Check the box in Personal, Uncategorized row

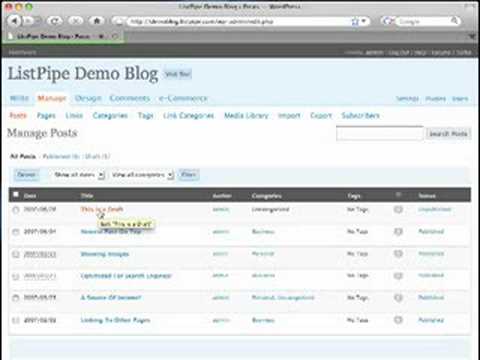click(x=16, y=298)
